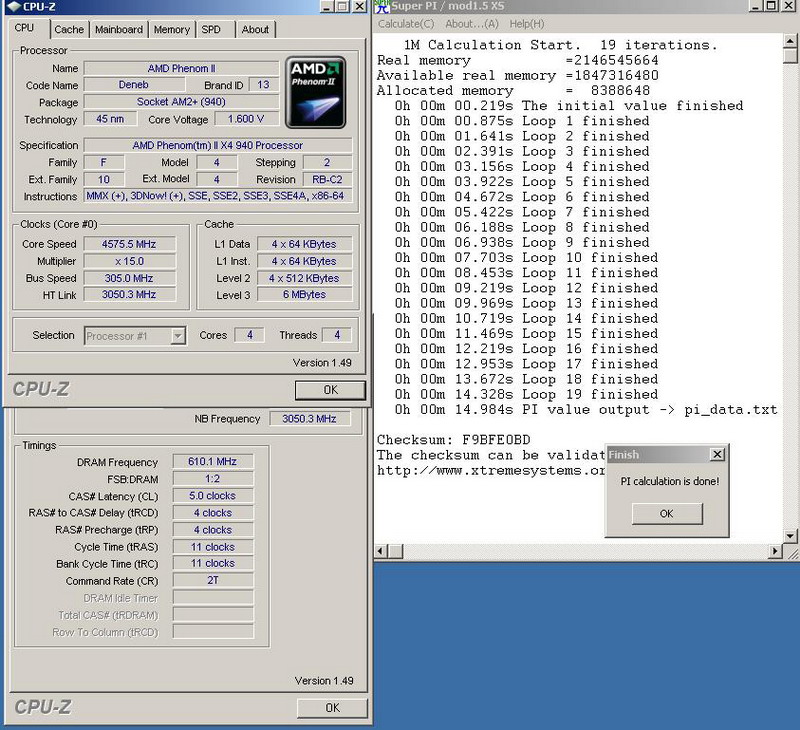The image size is (800, 730).
Task: Open the SPD tab
Action: pyautogui.click(x=211, y=30)
